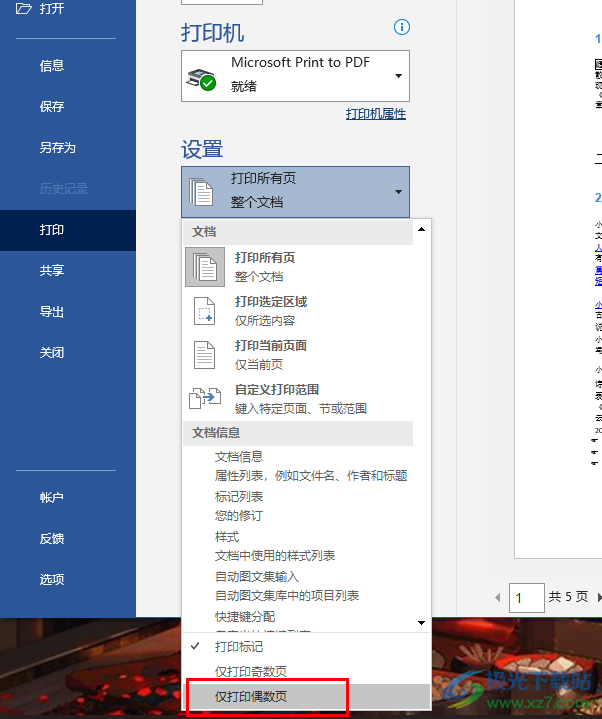Switch to the 导出 tab

(52, 312)
